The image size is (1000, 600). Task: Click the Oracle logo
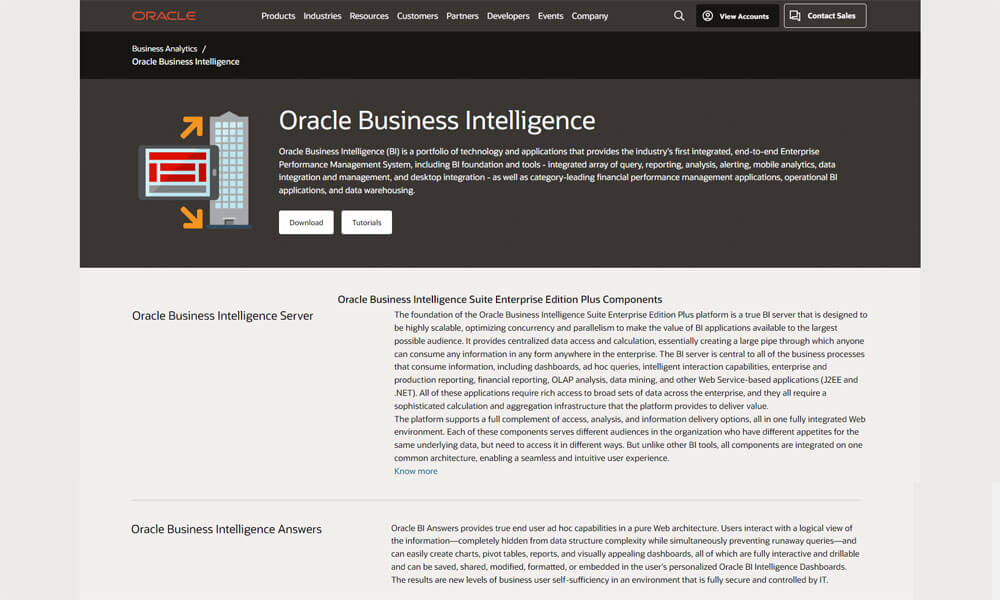click(164, 16)
